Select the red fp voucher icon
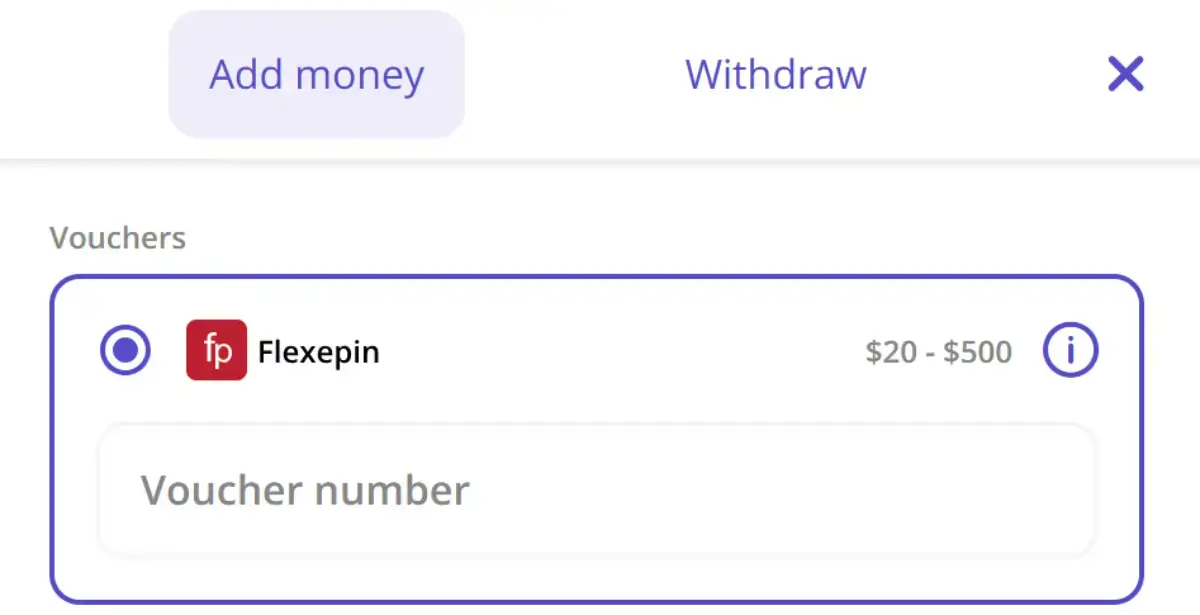This screenshot has height=615, width=1200. coord(216,350)
